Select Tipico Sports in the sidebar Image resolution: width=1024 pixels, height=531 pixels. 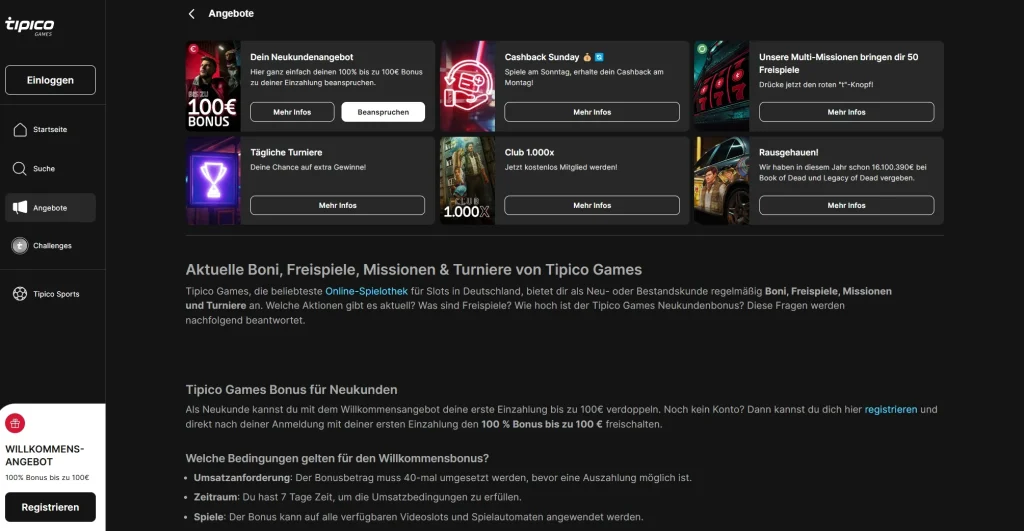coord(56,294)
